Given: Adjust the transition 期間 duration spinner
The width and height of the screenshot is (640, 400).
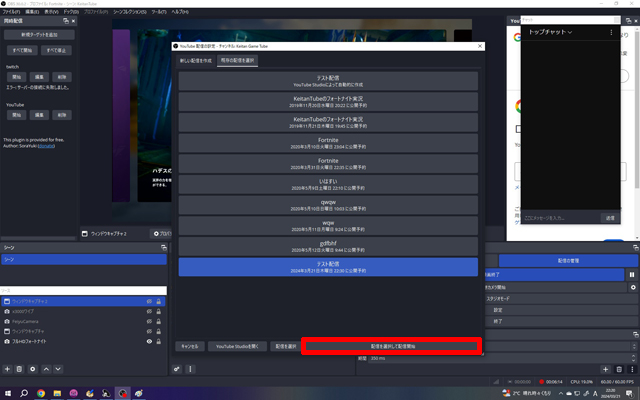Looking at the screenshot, I should click(633, 358).
